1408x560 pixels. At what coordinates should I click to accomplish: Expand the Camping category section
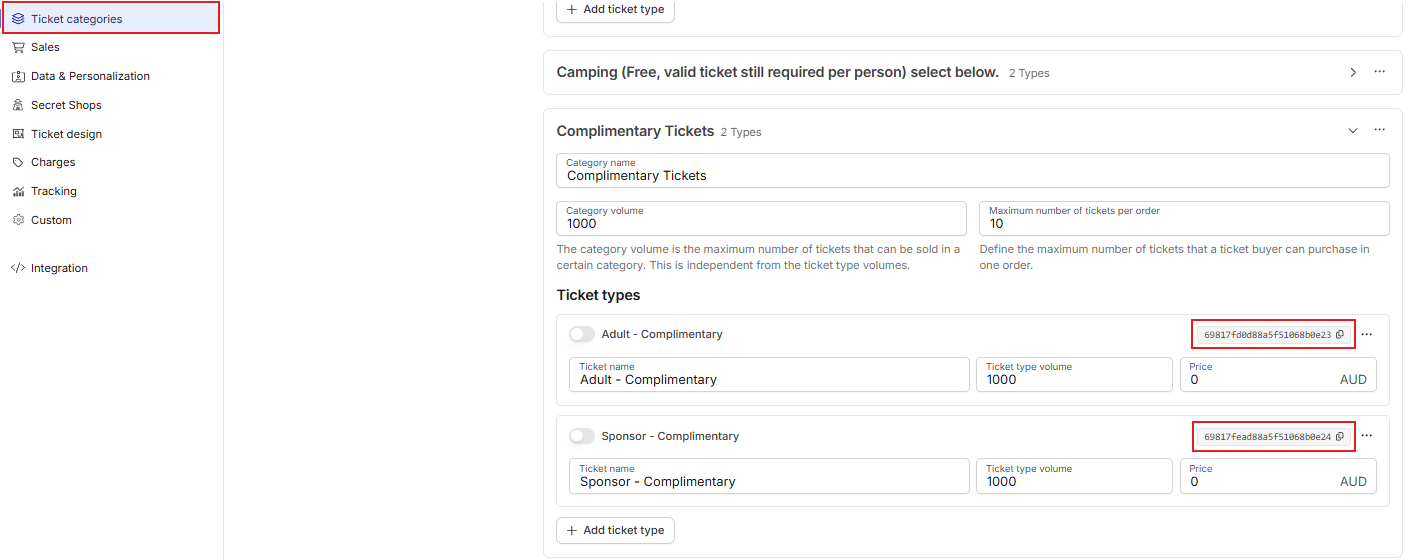click(x=1353, y=72)
